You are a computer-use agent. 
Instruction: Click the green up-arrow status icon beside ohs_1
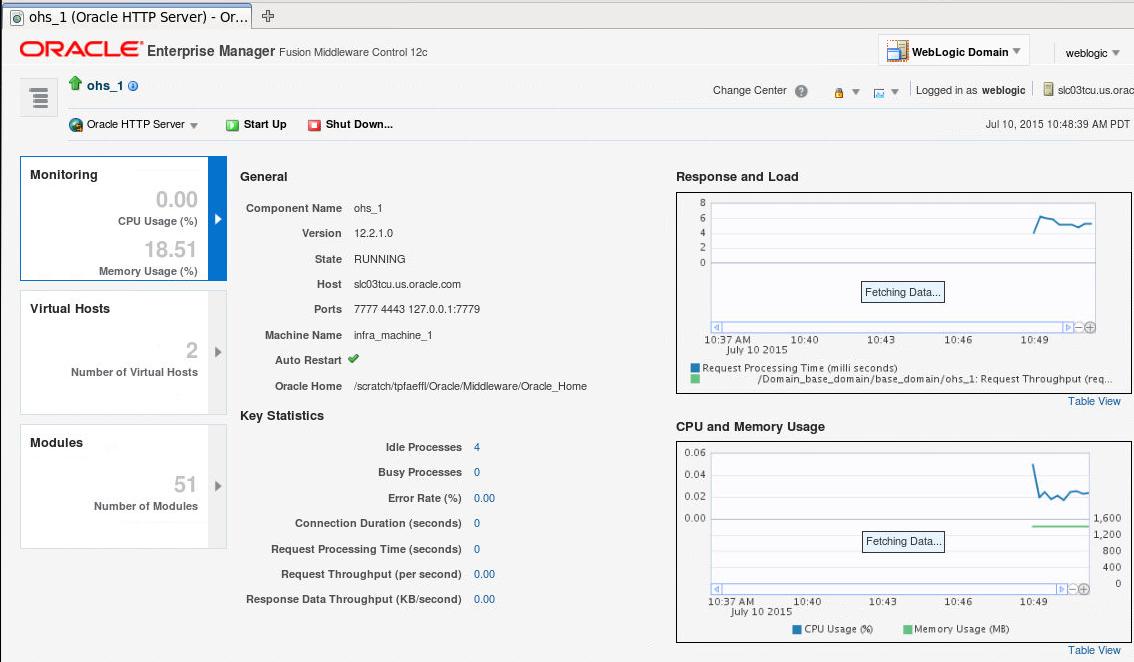75,84
